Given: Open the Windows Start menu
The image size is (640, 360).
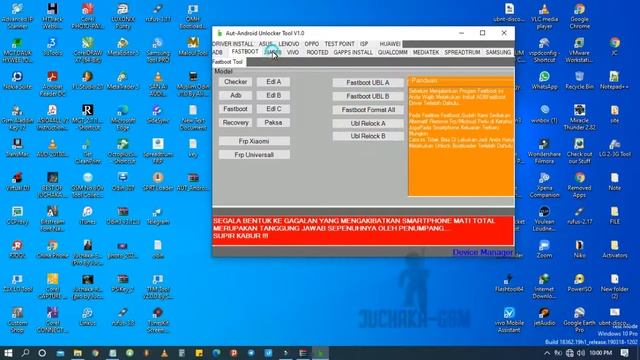Looking at the screenshot, I should tap(8, 353).
